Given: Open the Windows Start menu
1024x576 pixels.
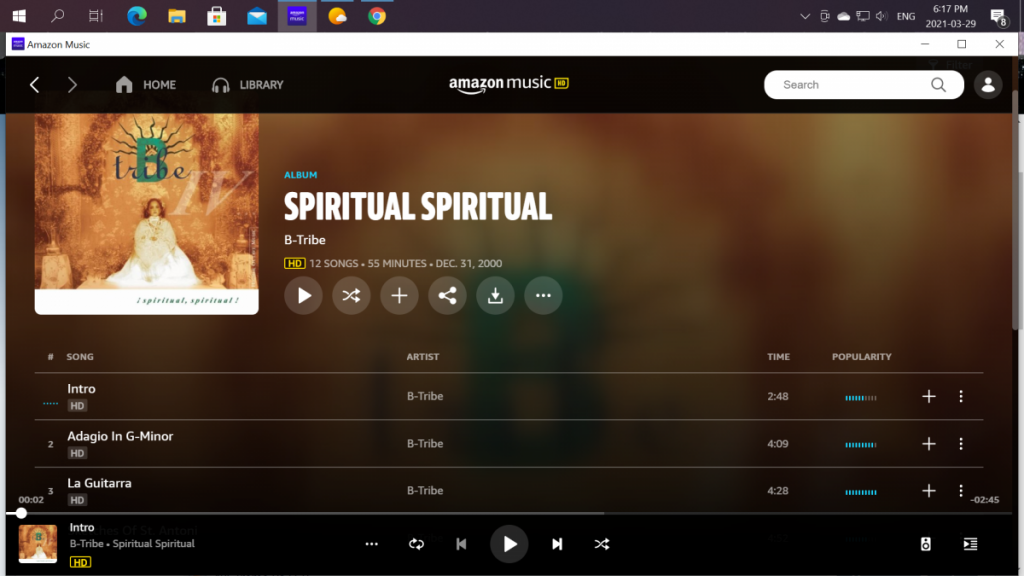Looking at the screenshot, I should [x=19, y=16].
